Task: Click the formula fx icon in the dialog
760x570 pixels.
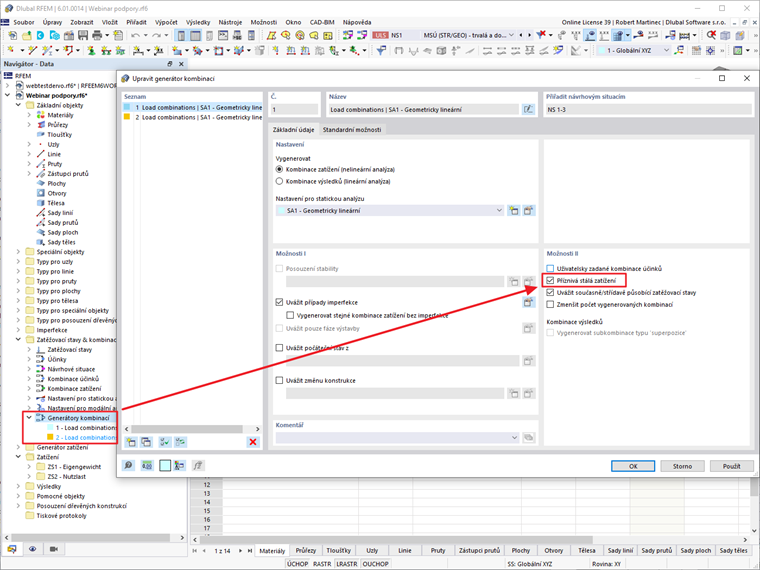Action: [197, 466]
